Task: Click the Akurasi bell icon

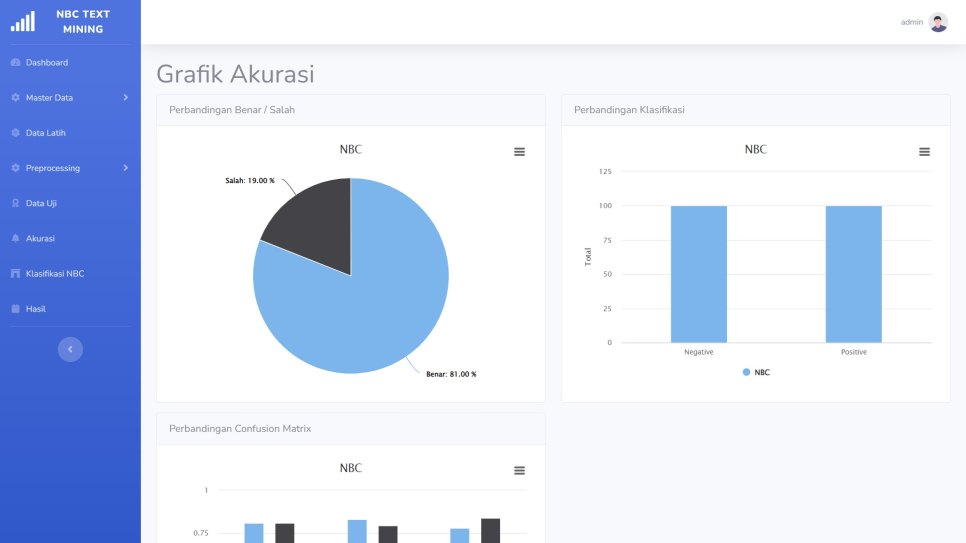Action: 15,239
